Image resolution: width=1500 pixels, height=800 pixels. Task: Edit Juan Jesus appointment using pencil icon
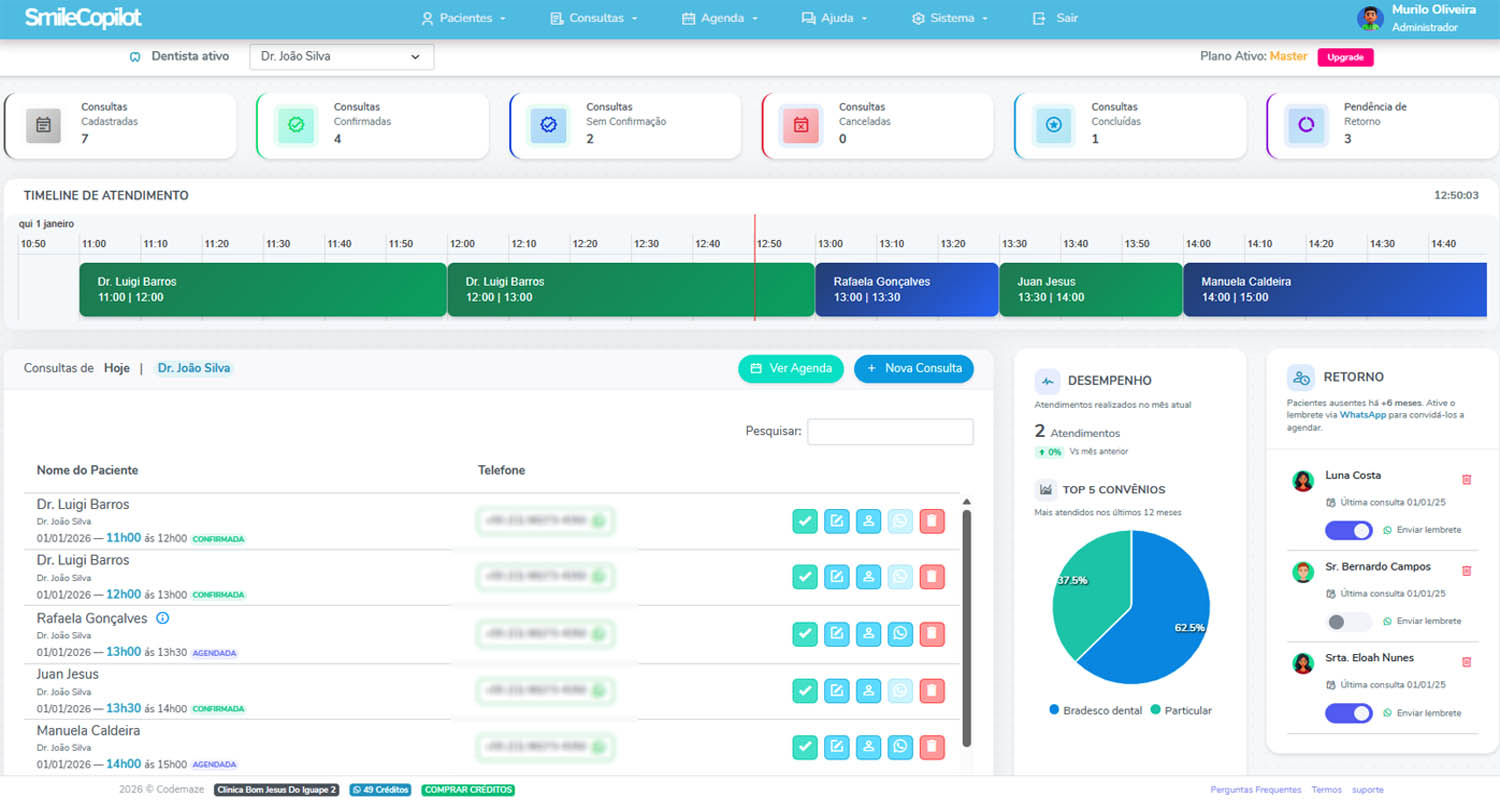click(x=837, y=690)
